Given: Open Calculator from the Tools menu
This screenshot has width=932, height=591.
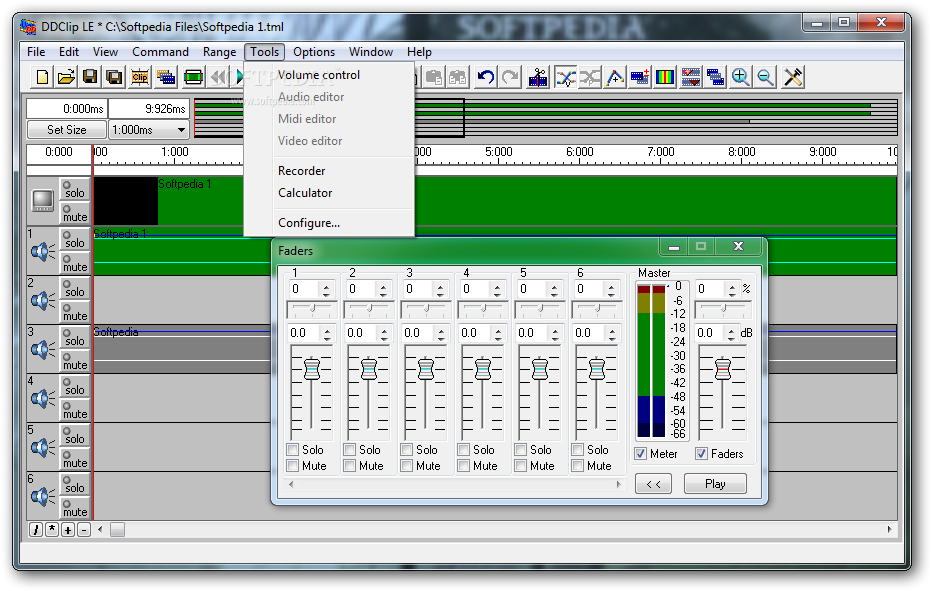Looking at the screenshot, I should point(329,193).
